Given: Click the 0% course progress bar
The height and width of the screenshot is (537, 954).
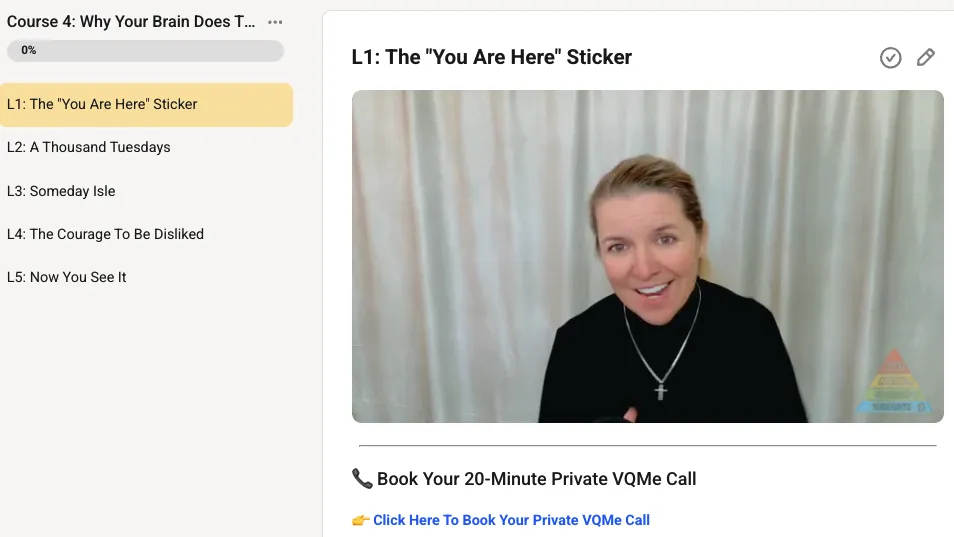Looking at the screenshot, I should coord(145,50).
